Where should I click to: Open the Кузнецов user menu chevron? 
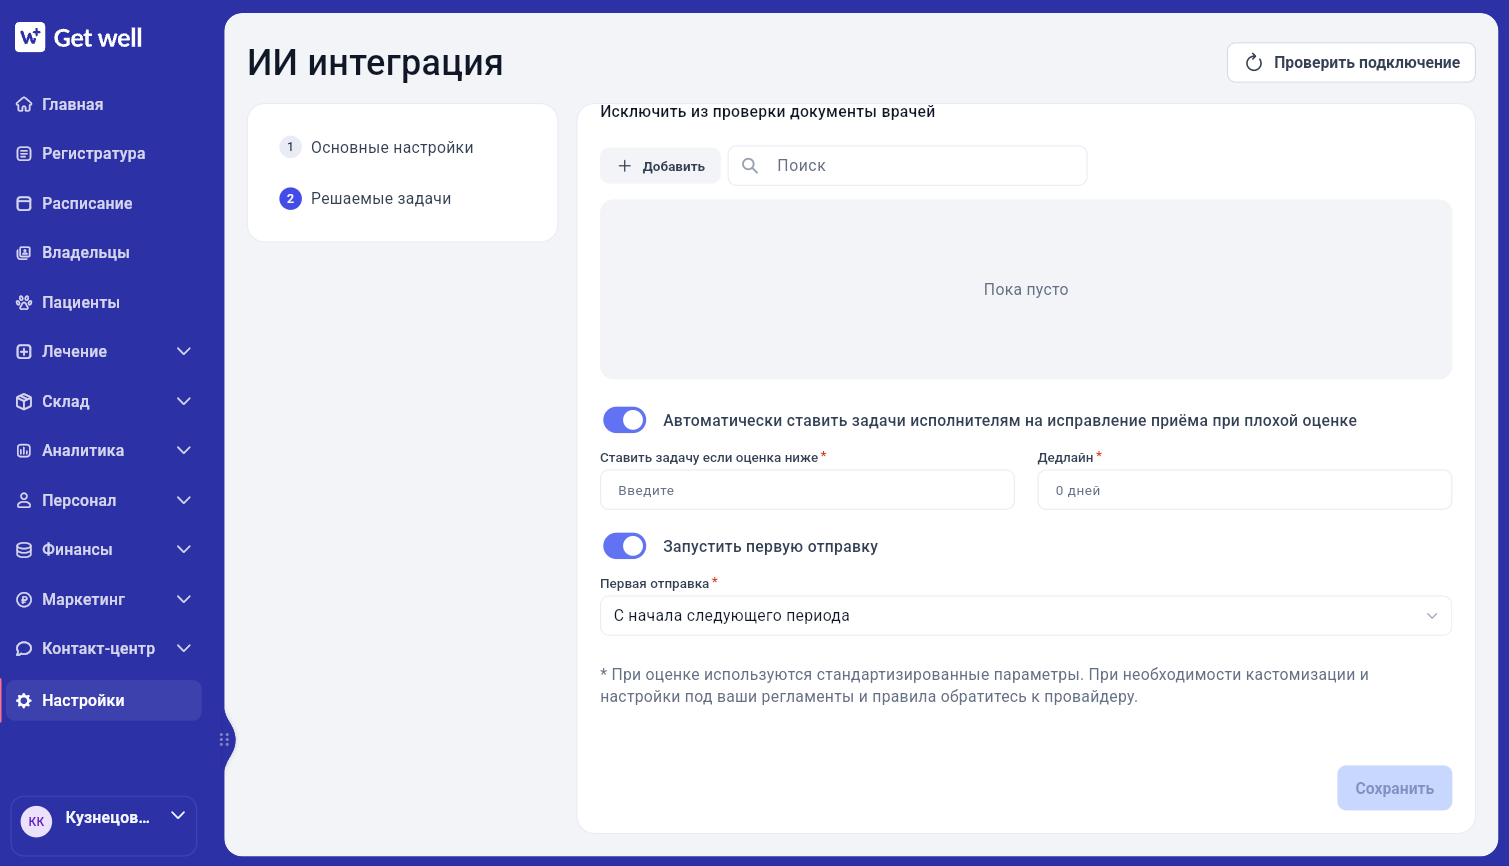[178, 816]
